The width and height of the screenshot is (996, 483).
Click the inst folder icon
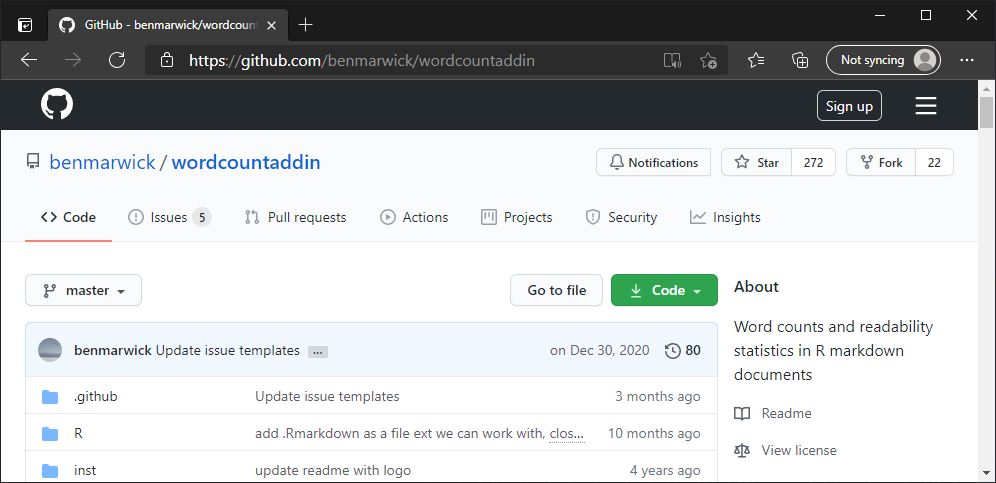(x=50, y=471)
